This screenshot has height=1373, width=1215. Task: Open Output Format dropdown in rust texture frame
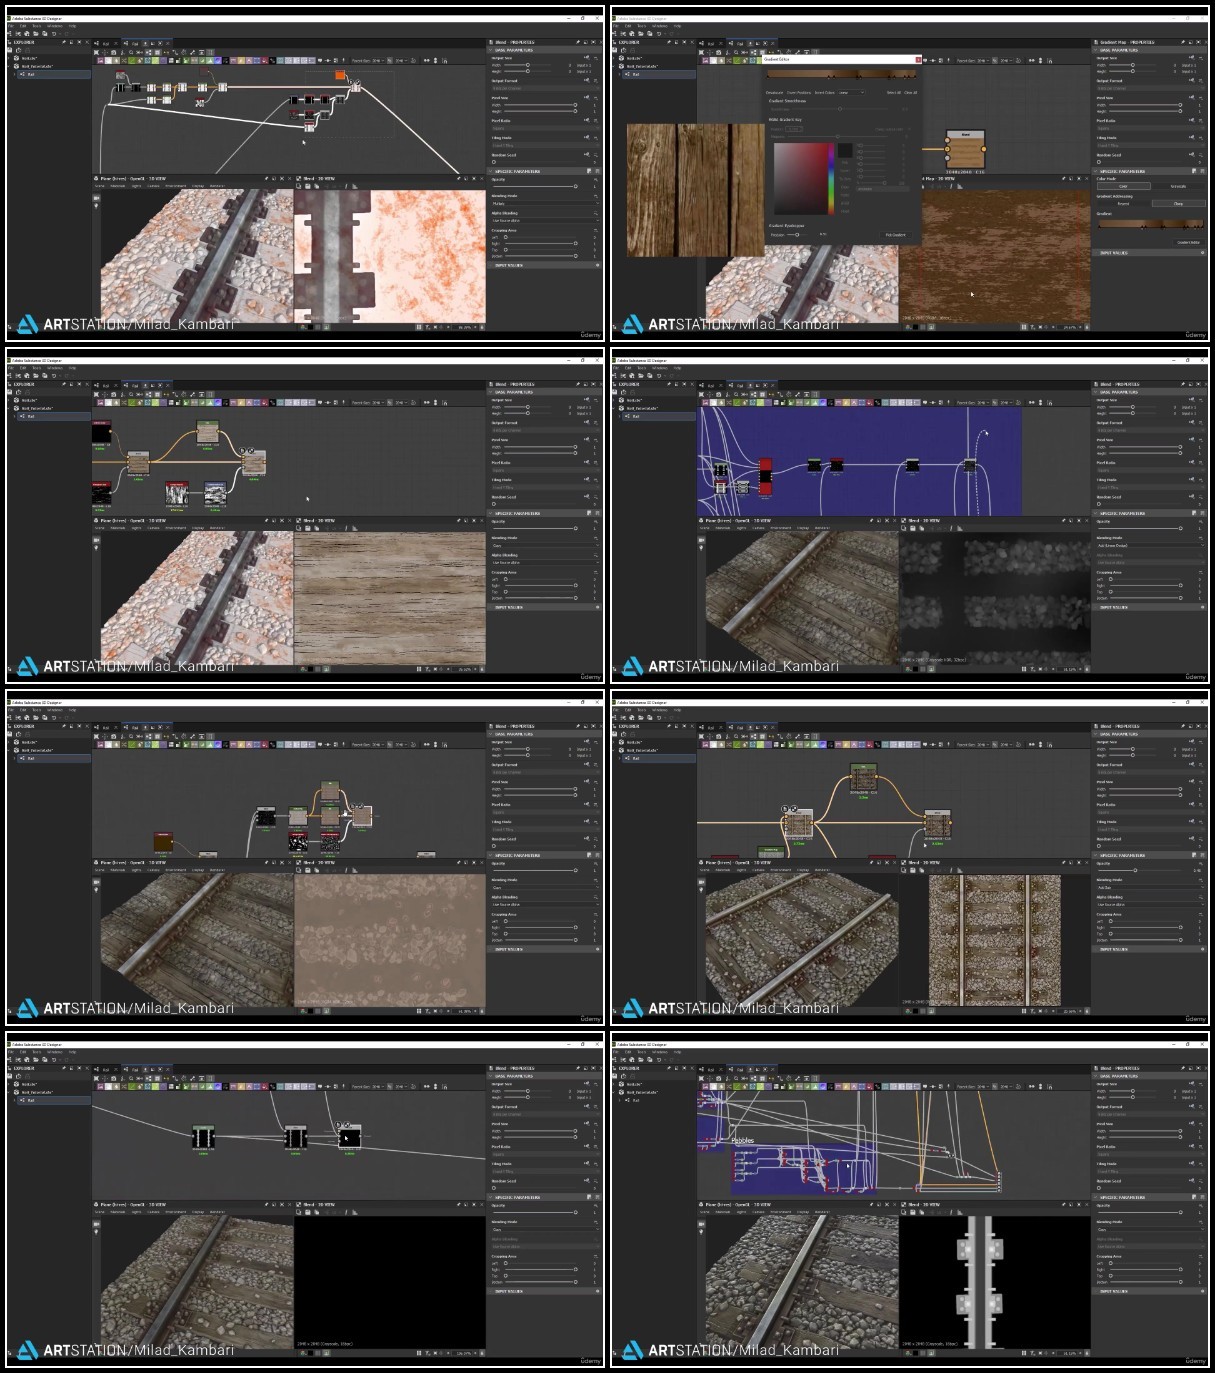pos(544,89)
